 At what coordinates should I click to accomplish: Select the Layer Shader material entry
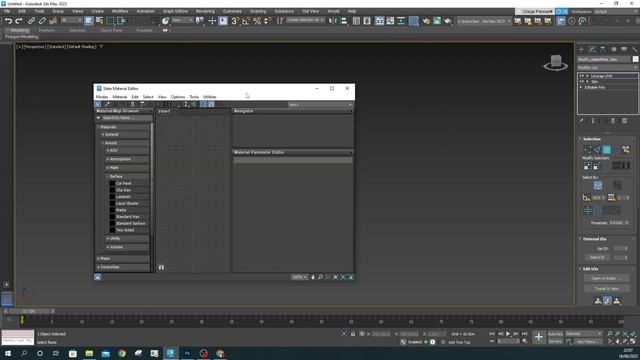pyautogui.click(x=127, y=203)
